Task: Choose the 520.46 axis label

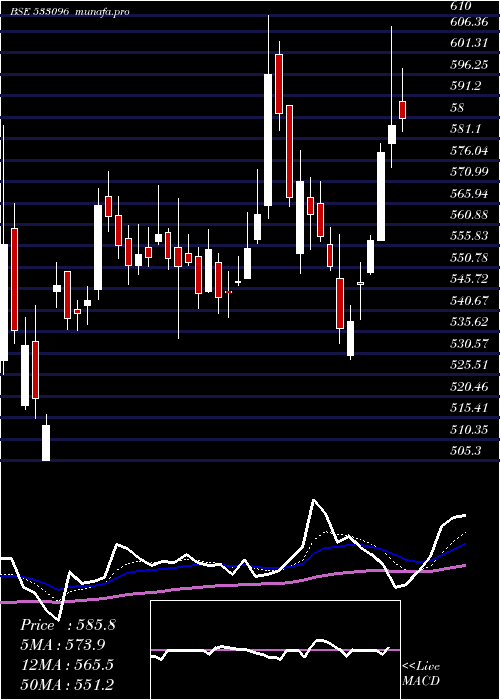Action: (469, 386)
